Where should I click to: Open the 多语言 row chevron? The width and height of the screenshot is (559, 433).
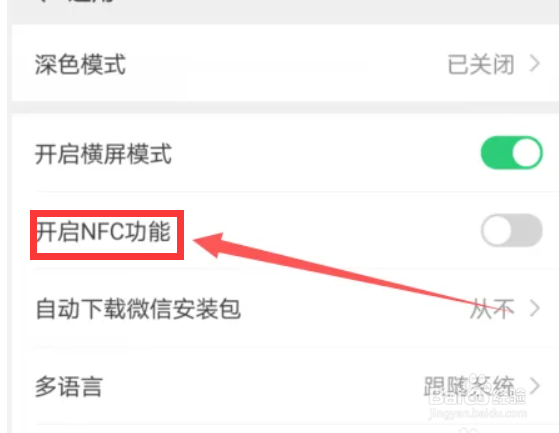(535, 386)
